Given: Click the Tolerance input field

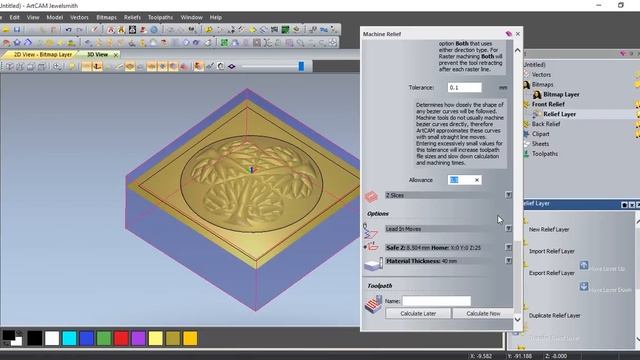Looking at the screenshot, I should tap(464, 87).
